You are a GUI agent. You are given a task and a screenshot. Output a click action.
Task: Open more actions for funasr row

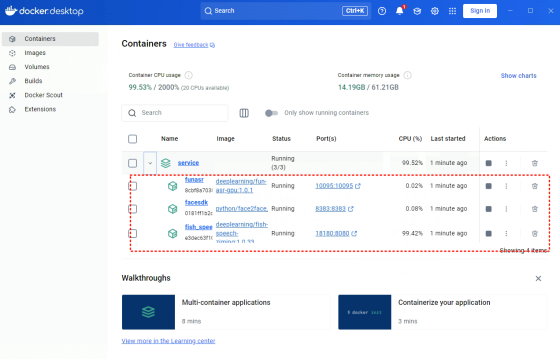coord(506,186)
